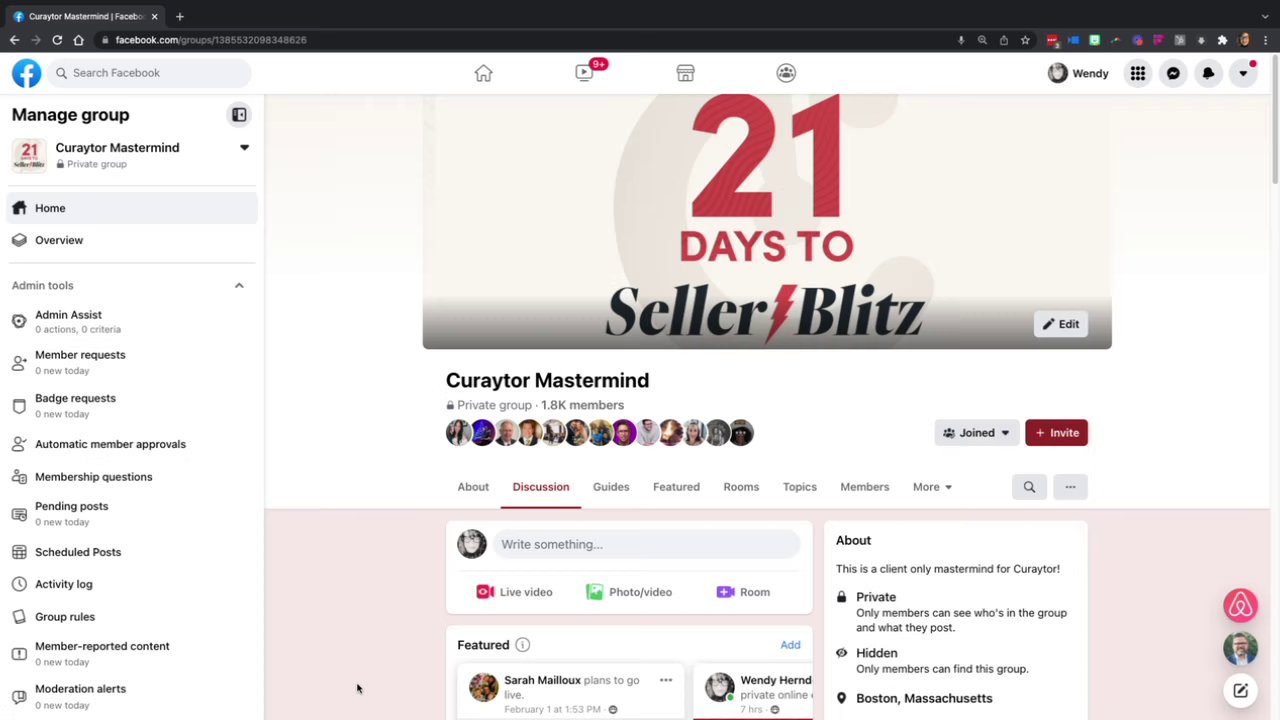The image size is (1280, 720).
Task: Toggle the Manage group sidebar panel icon
Action: pos(239,115)
